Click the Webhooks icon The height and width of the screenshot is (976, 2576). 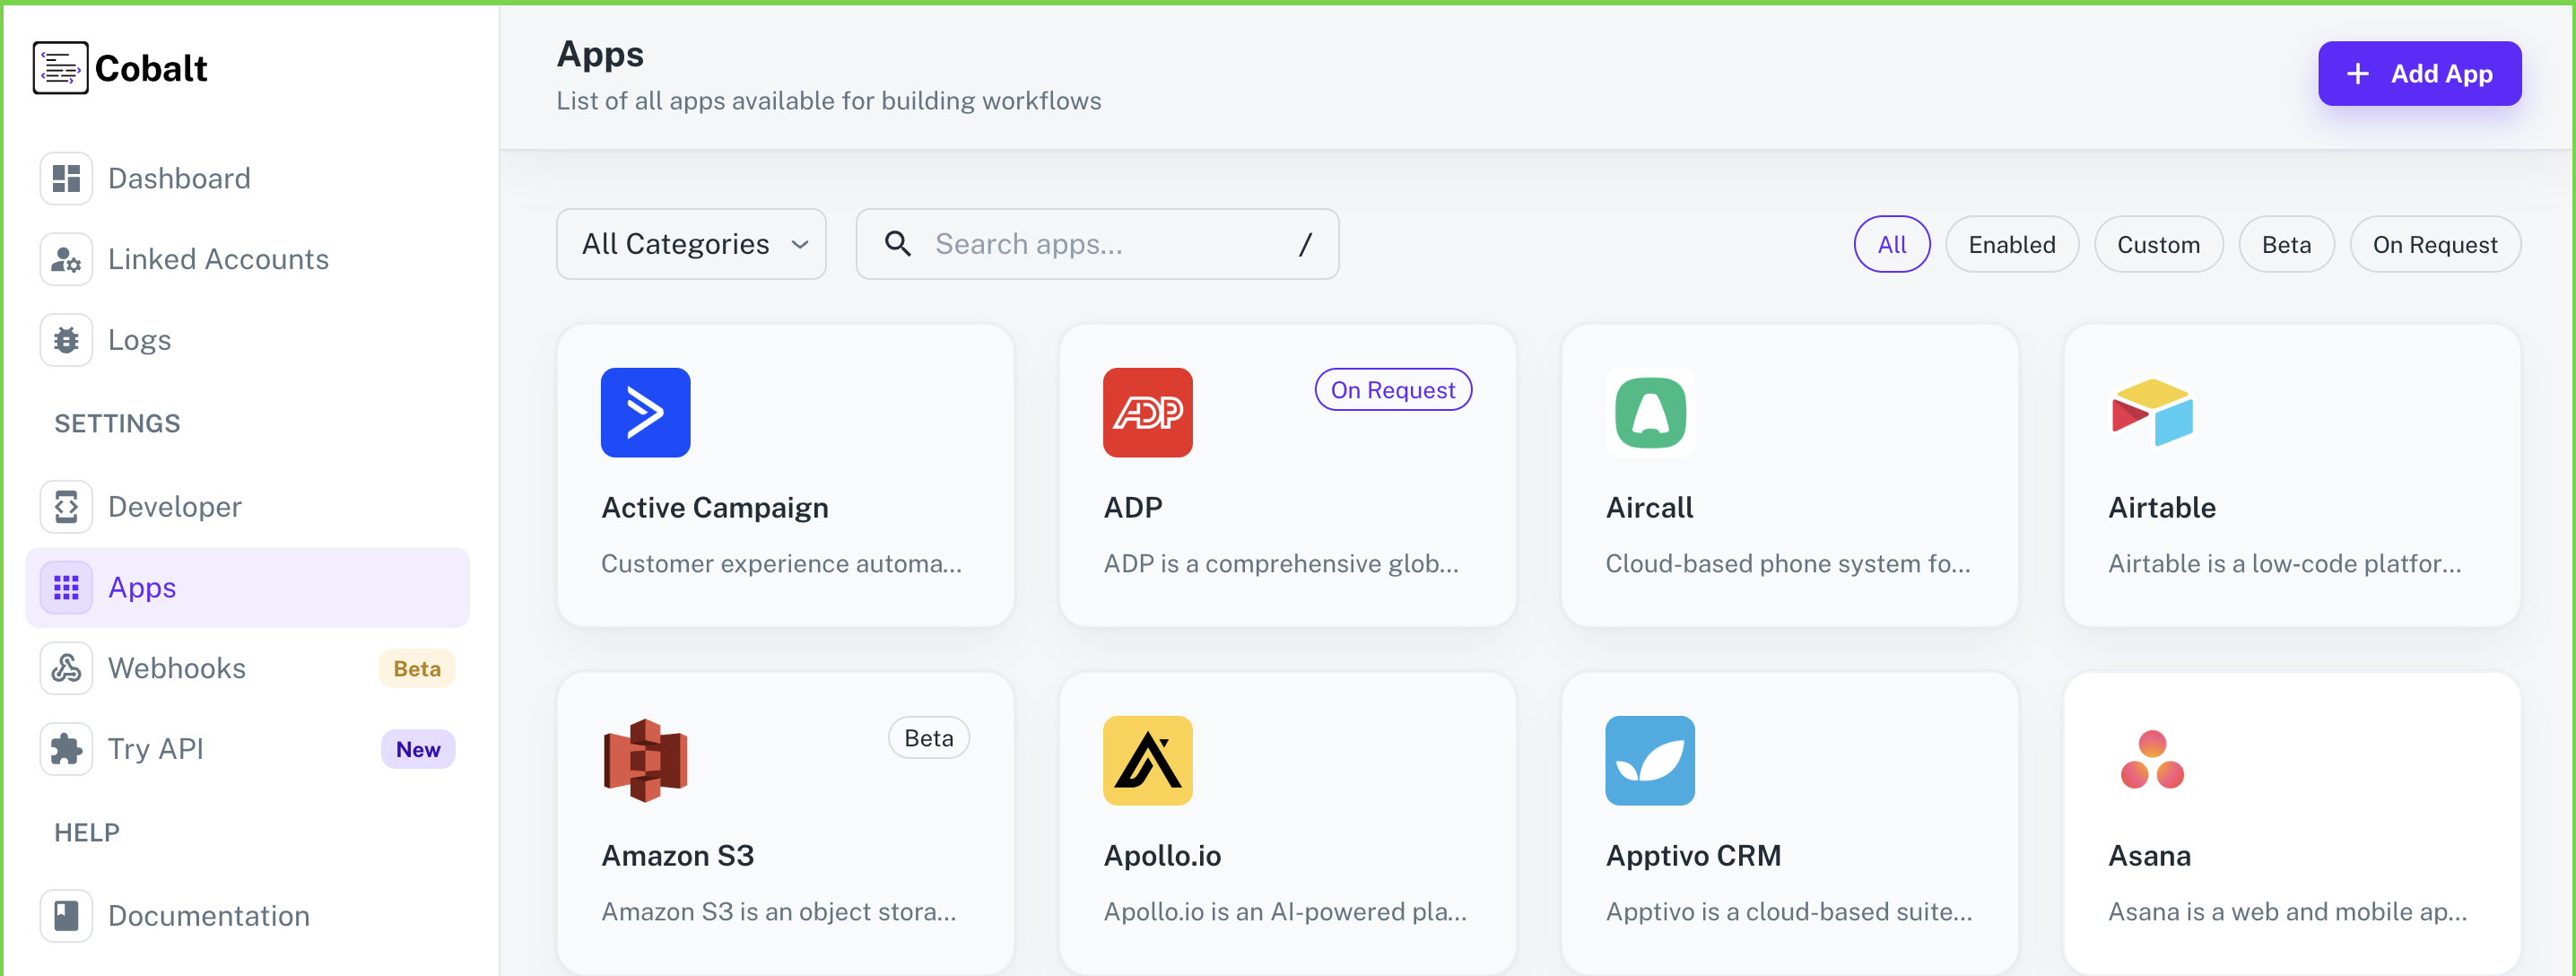click(x=66, y=668)
